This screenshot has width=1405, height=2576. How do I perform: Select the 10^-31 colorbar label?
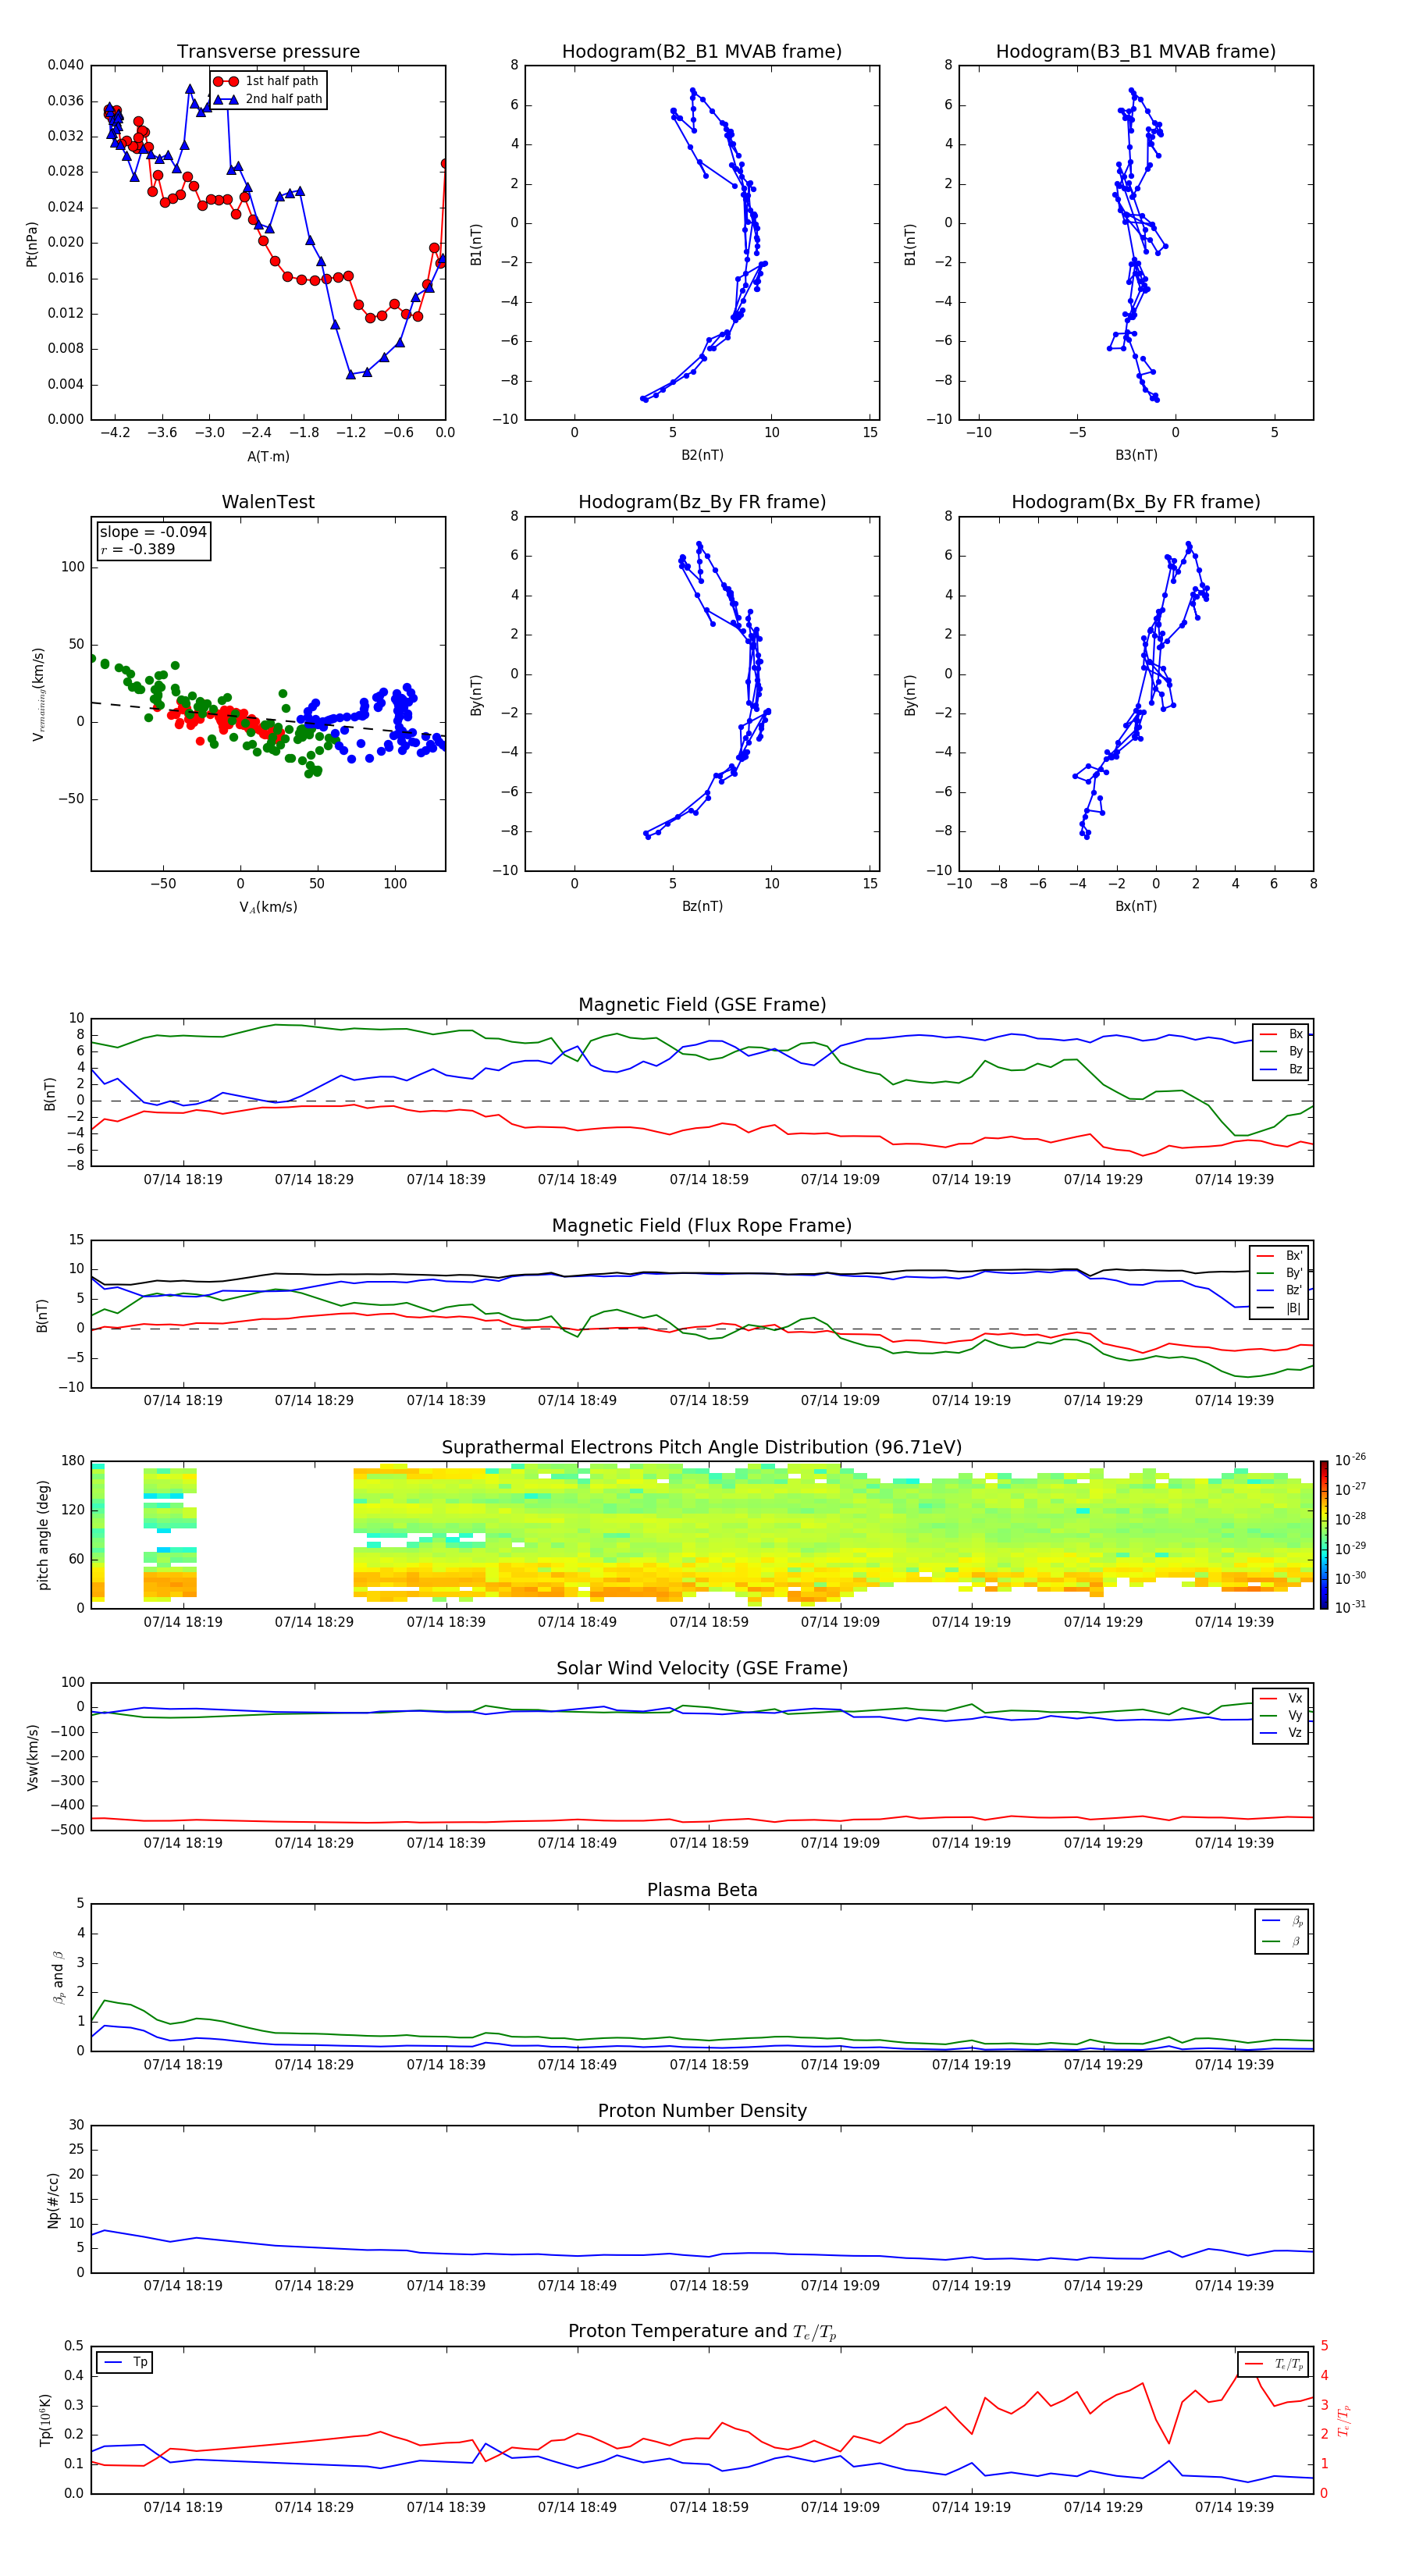[x=1350, y=1607]
